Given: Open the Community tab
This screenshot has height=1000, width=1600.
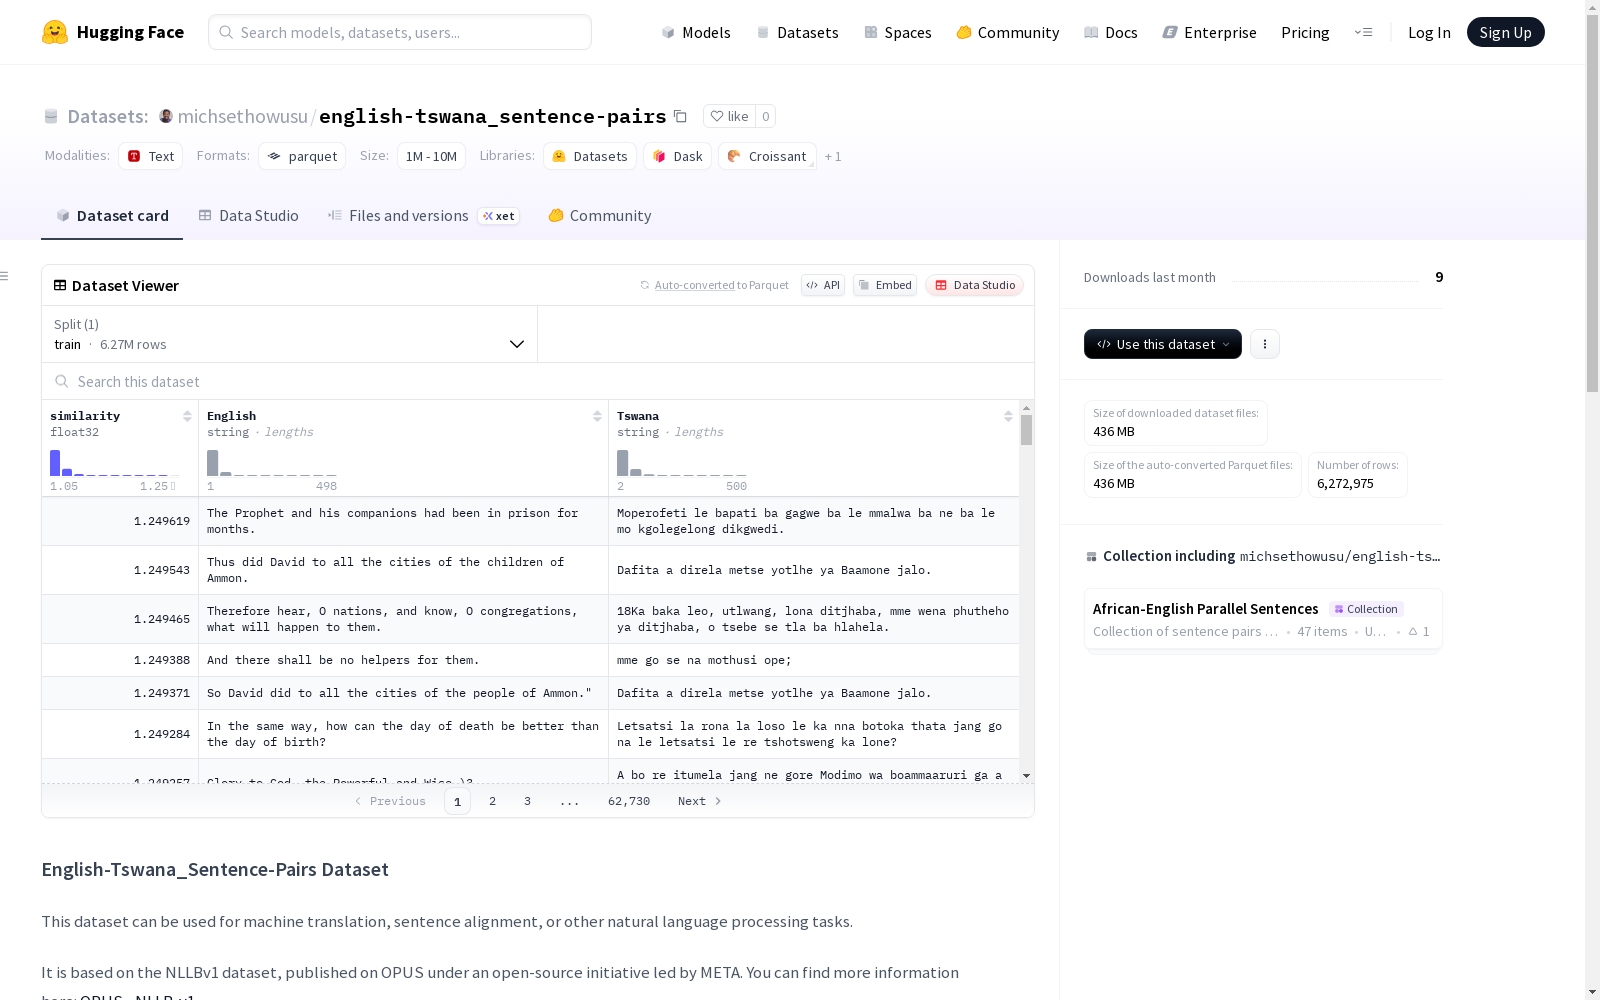Looking at the screenshot, I should pos(600,216).
